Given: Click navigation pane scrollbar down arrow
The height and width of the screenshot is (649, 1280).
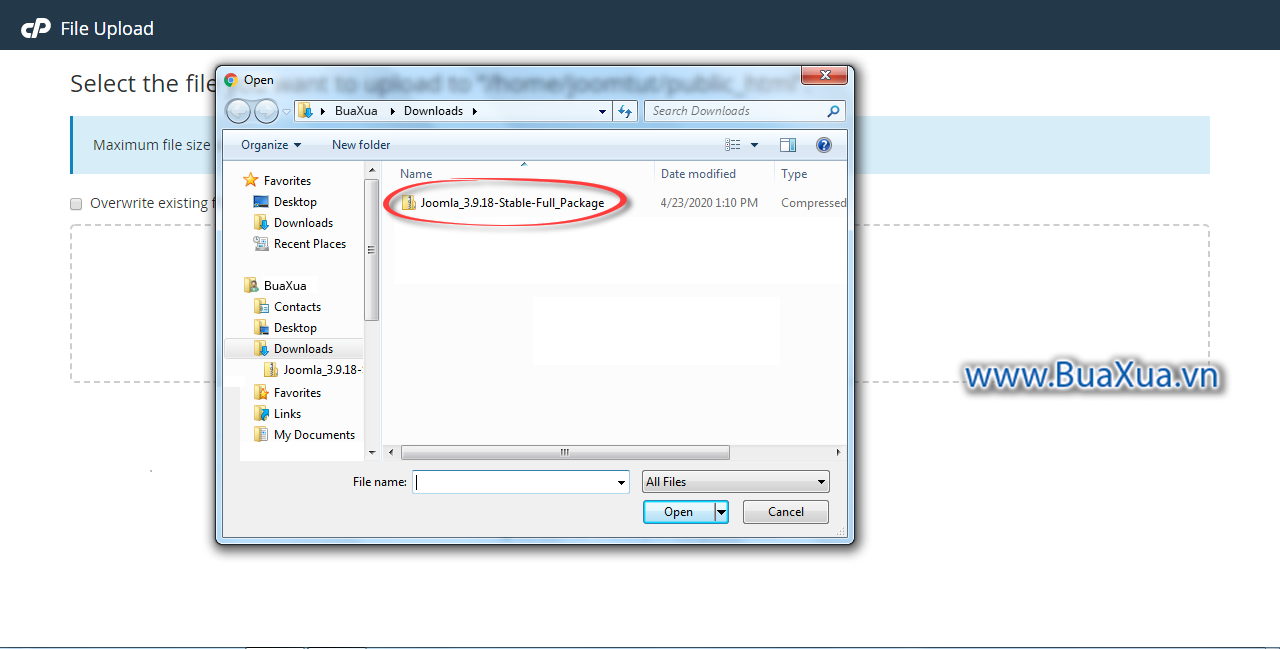Looking at the screenshot, I should click(x=372, y=452).
